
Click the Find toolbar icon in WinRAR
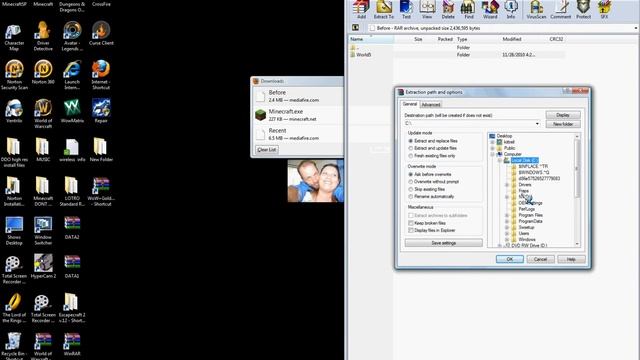[469, 9]
